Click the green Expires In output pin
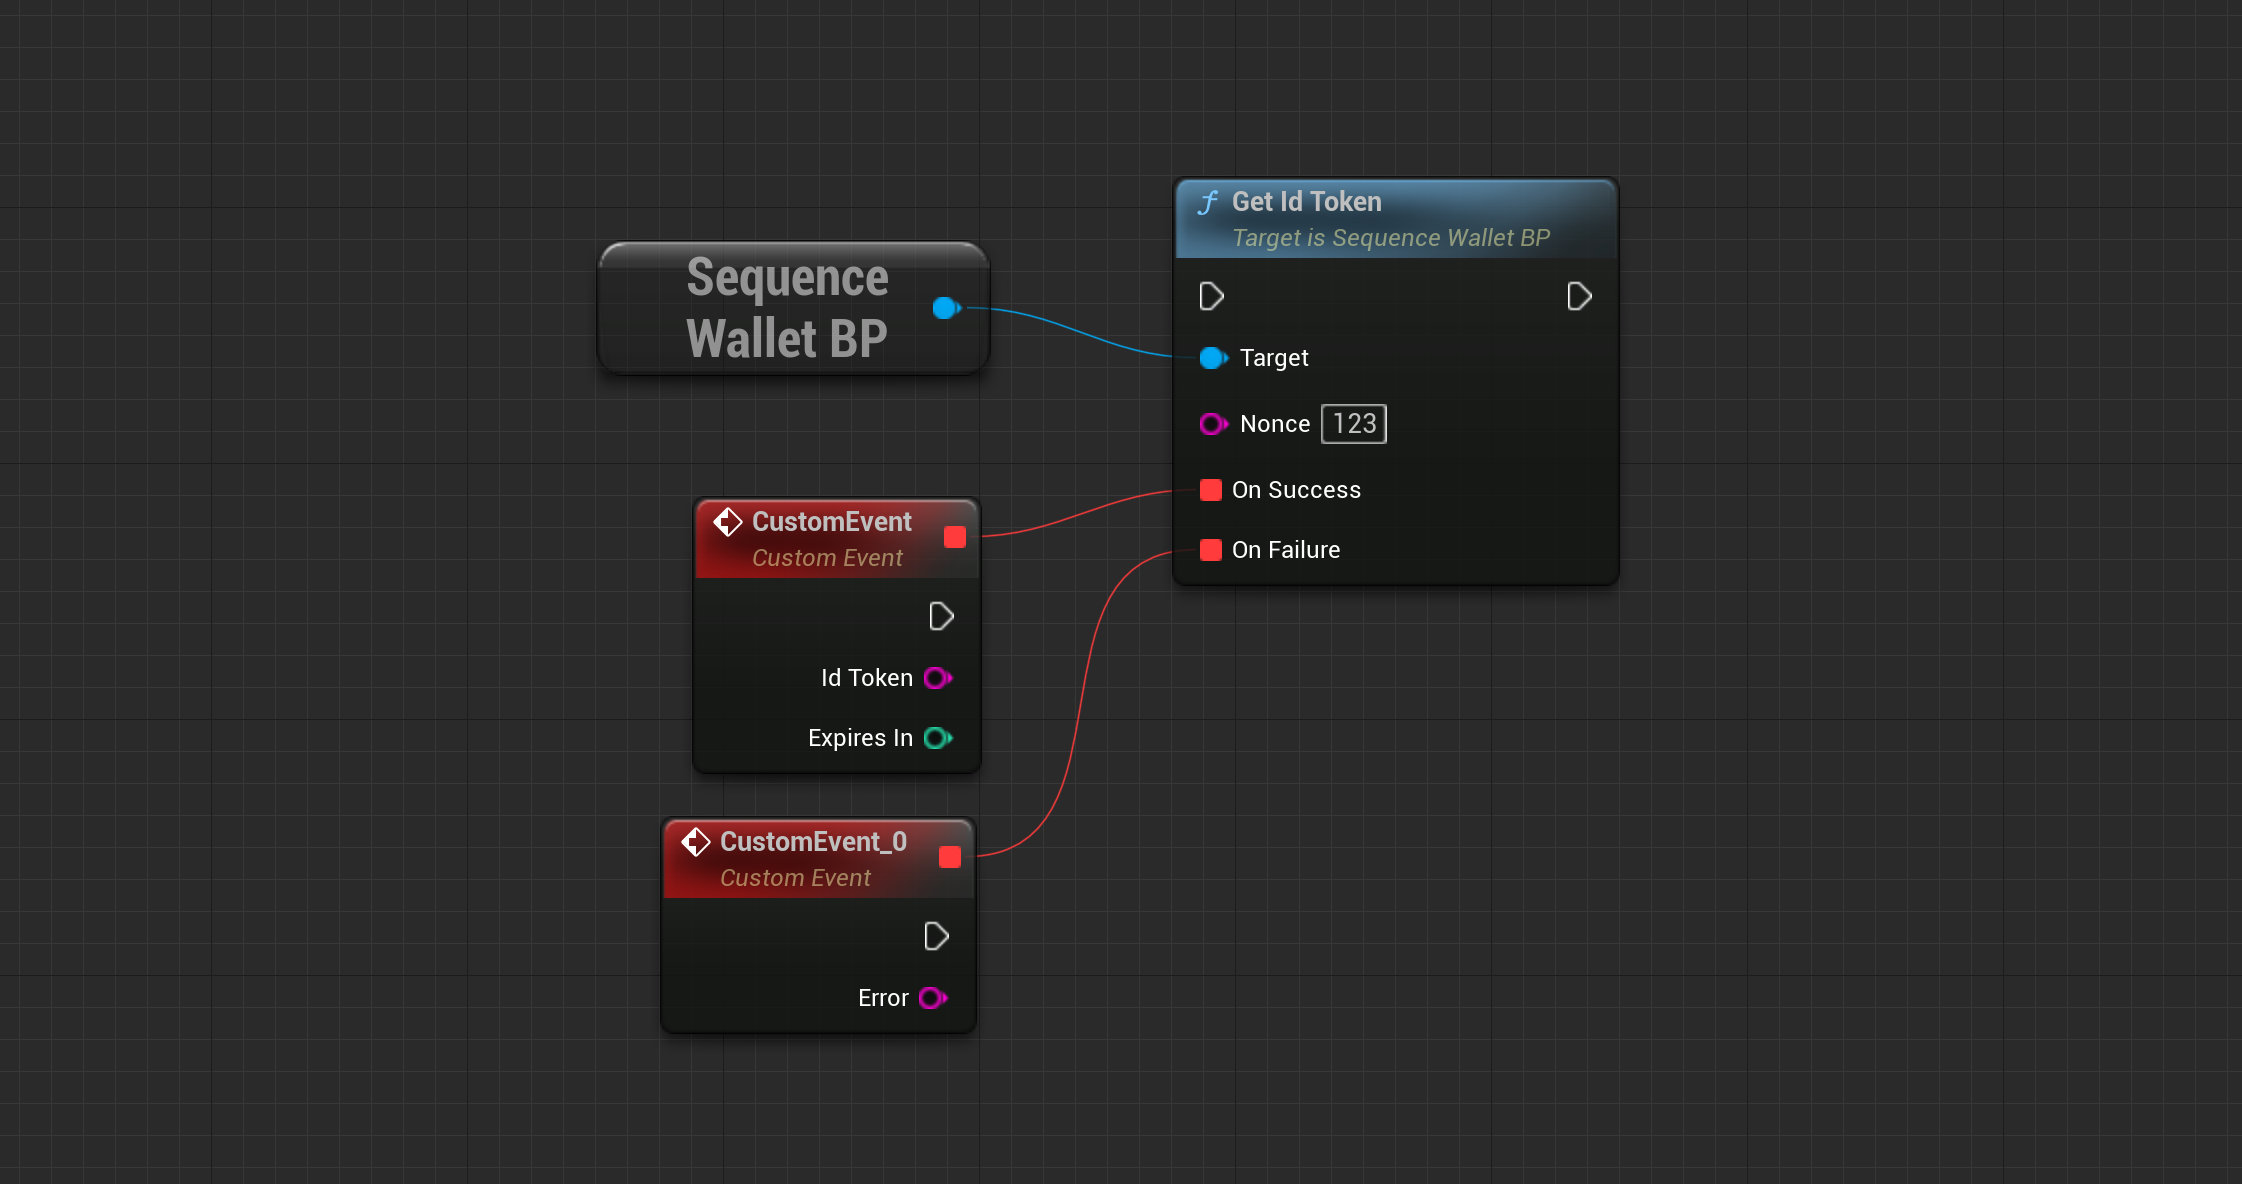This screenshot has width=2242, height=1184. coord(937,738)
